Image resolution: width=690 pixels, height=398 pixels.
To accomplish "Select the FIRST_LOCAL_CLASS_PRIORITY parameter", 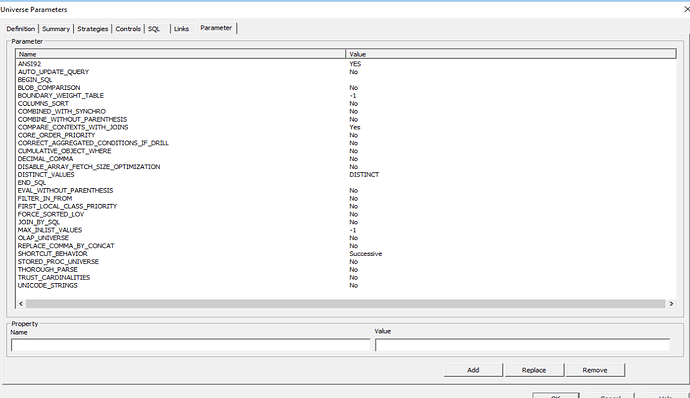I will tap(67, 206).
